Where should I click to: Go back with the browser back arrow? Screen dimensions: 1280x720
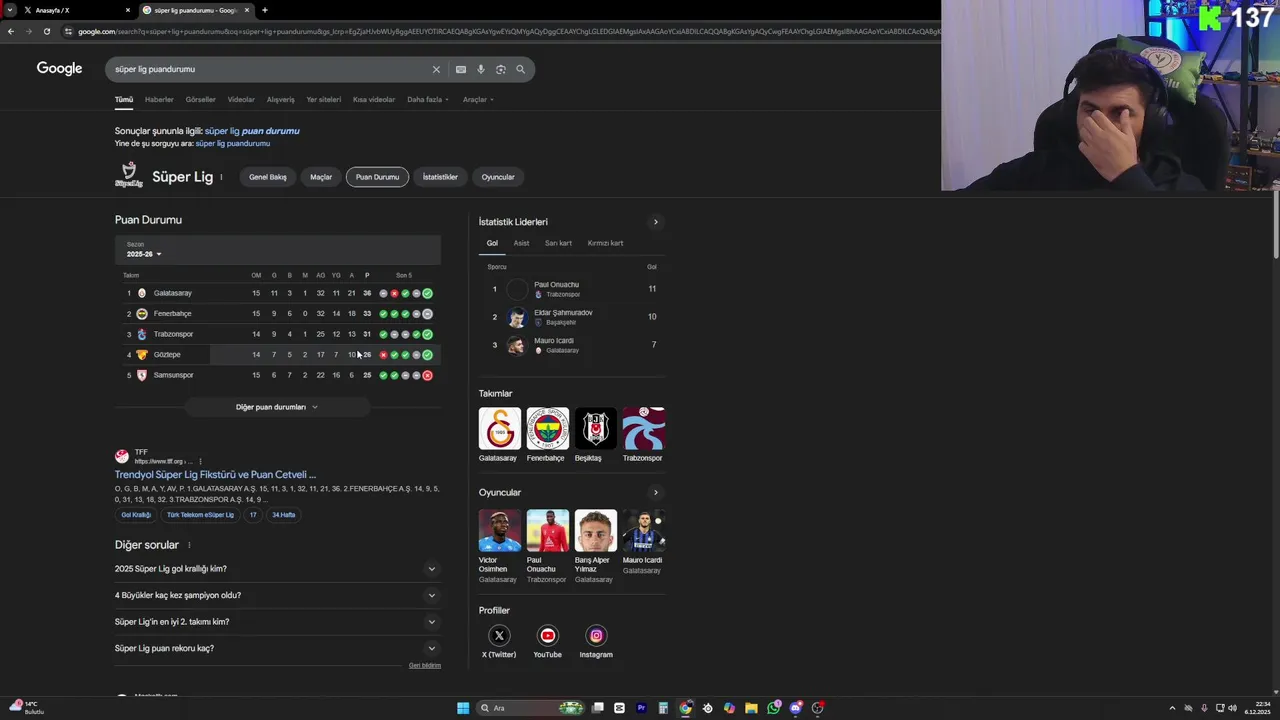pos(11,31)
